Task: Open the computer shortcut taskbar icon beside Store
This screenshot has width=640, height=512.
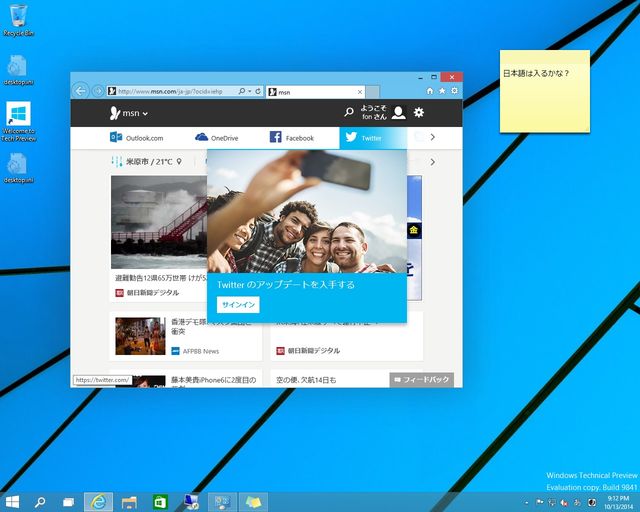Action: 191,502
